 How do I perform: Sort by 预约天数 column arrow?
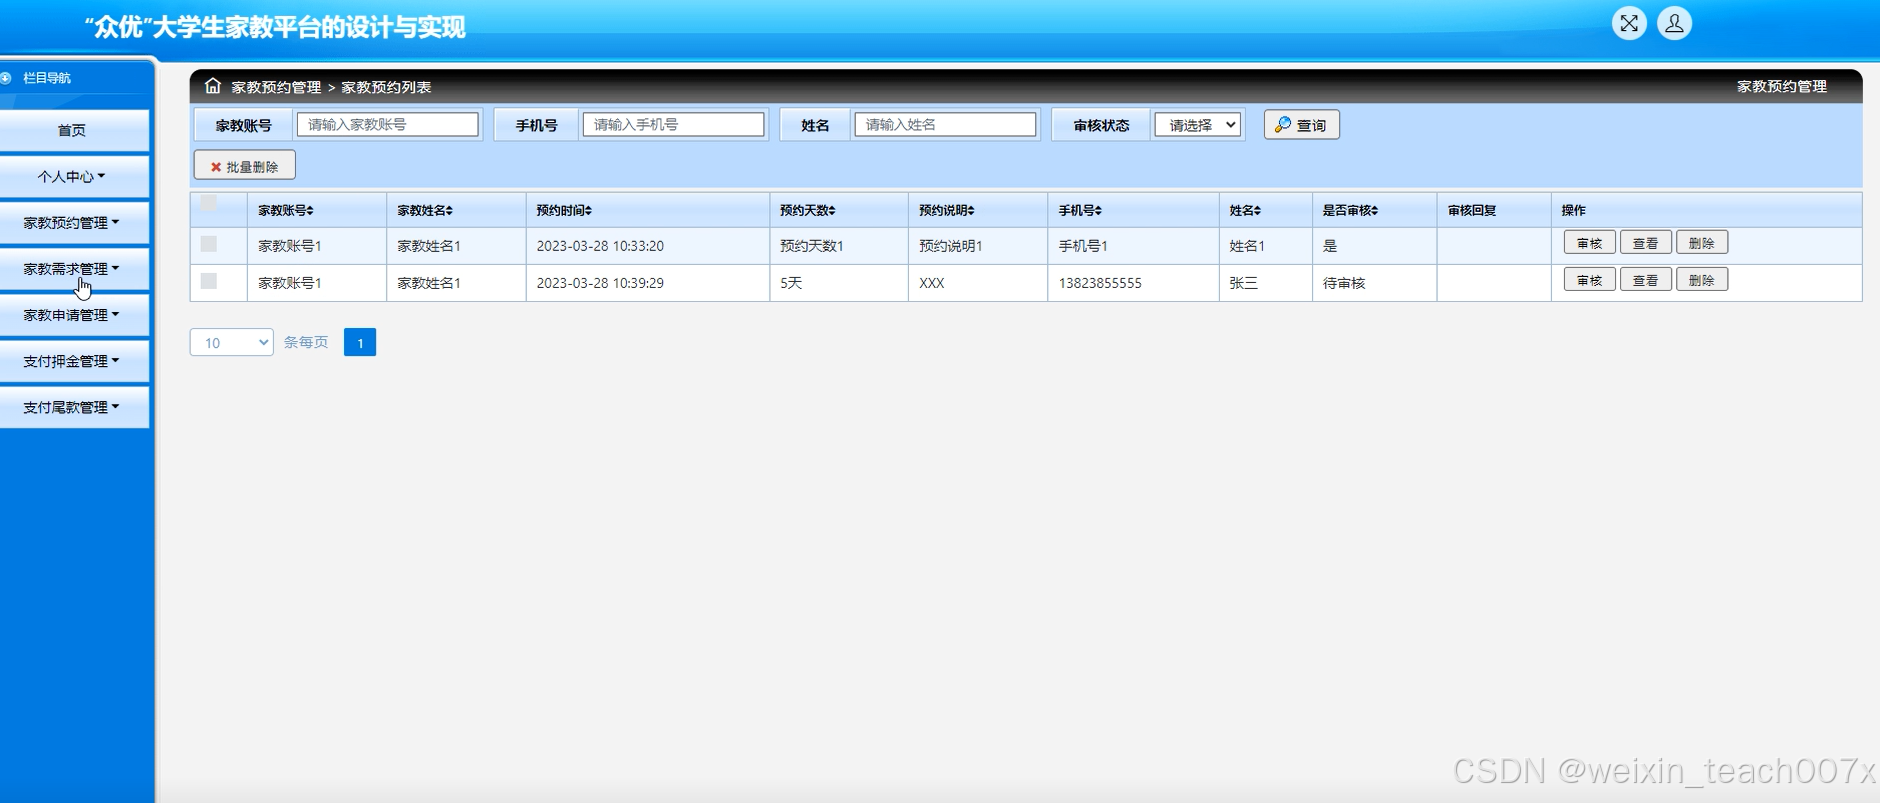(832, 210)
